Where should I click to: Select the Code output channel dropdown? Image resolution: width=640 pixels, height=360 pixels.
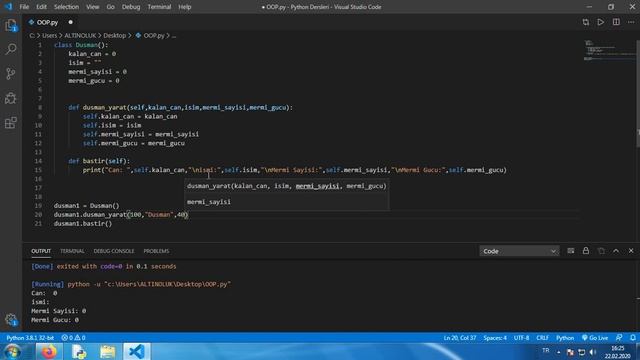coord(519,251)
